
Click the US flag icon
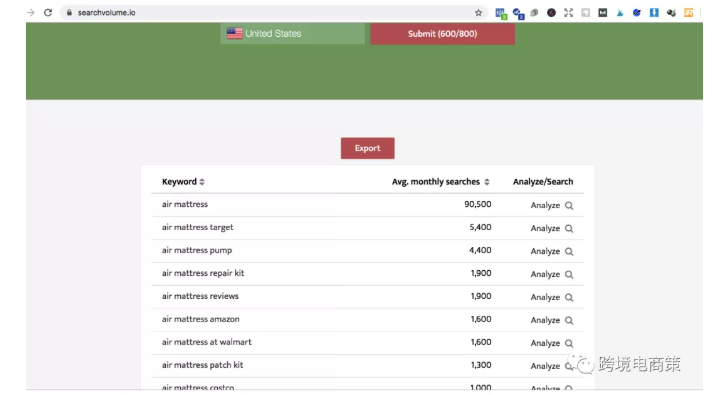235,34
